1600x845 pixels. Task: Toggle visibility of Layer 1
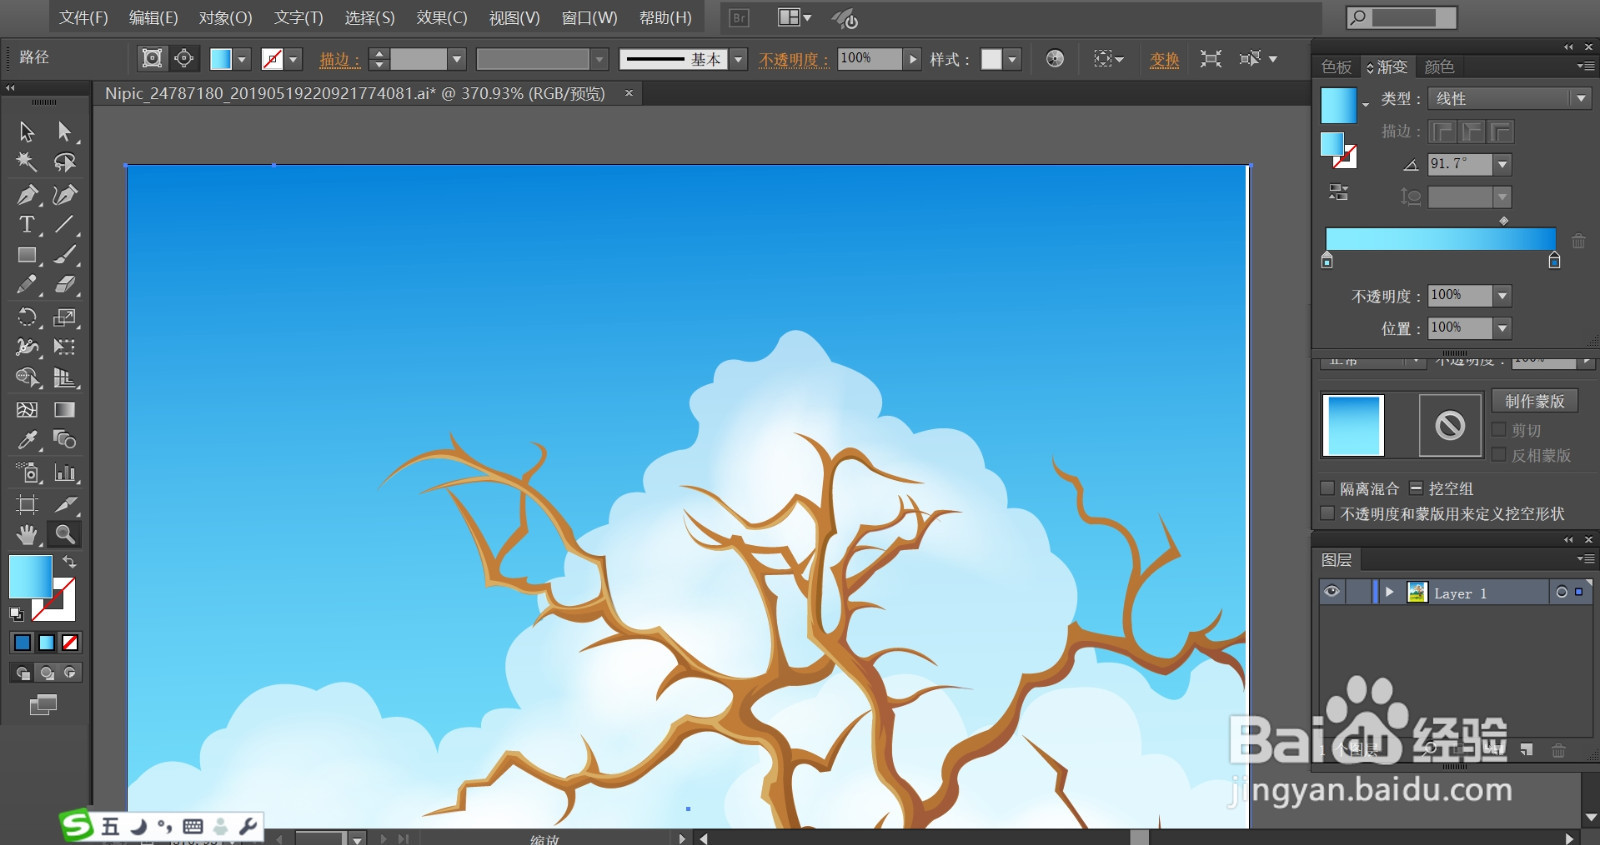click(x=1332, y=592)
